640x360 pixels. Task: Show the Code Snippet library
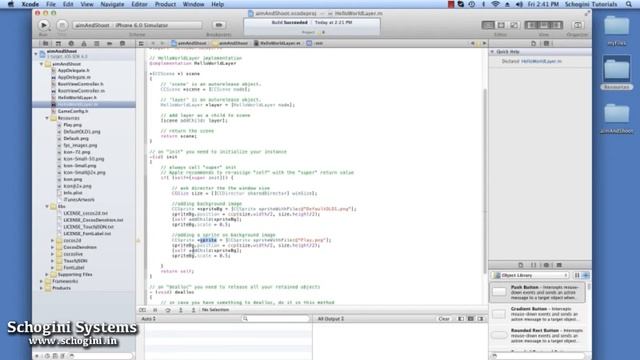[x=533, y=265]
